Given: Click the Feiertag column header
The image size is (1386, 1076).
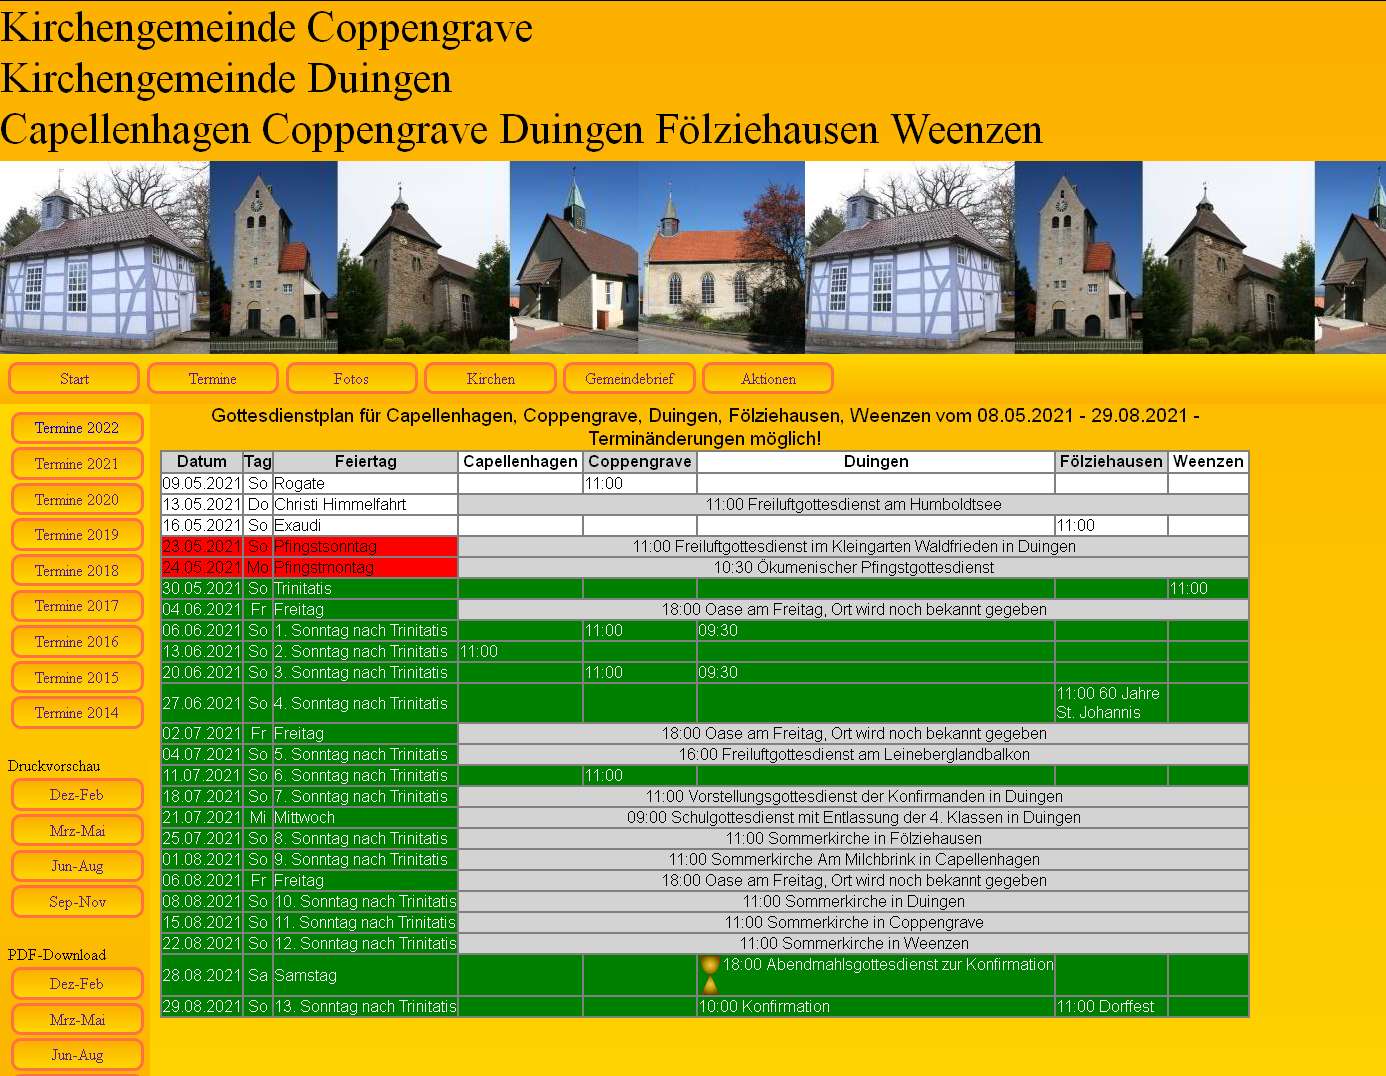Looking at the screenshot, I should coord(365,461).
